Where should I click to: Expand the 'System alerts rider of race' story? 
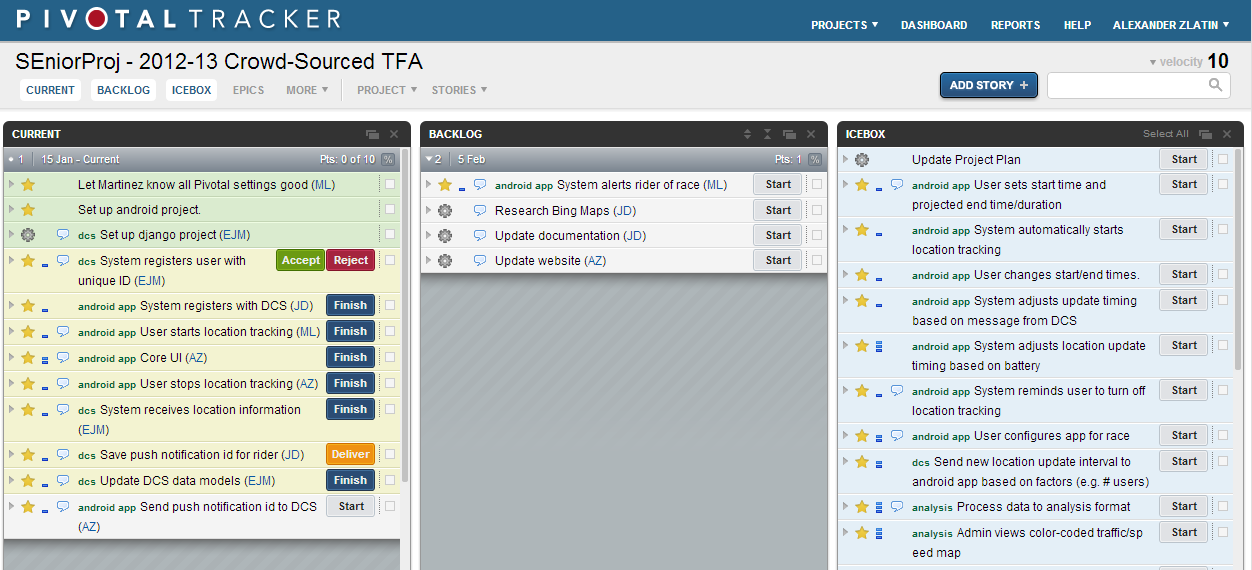click(429, 185)
